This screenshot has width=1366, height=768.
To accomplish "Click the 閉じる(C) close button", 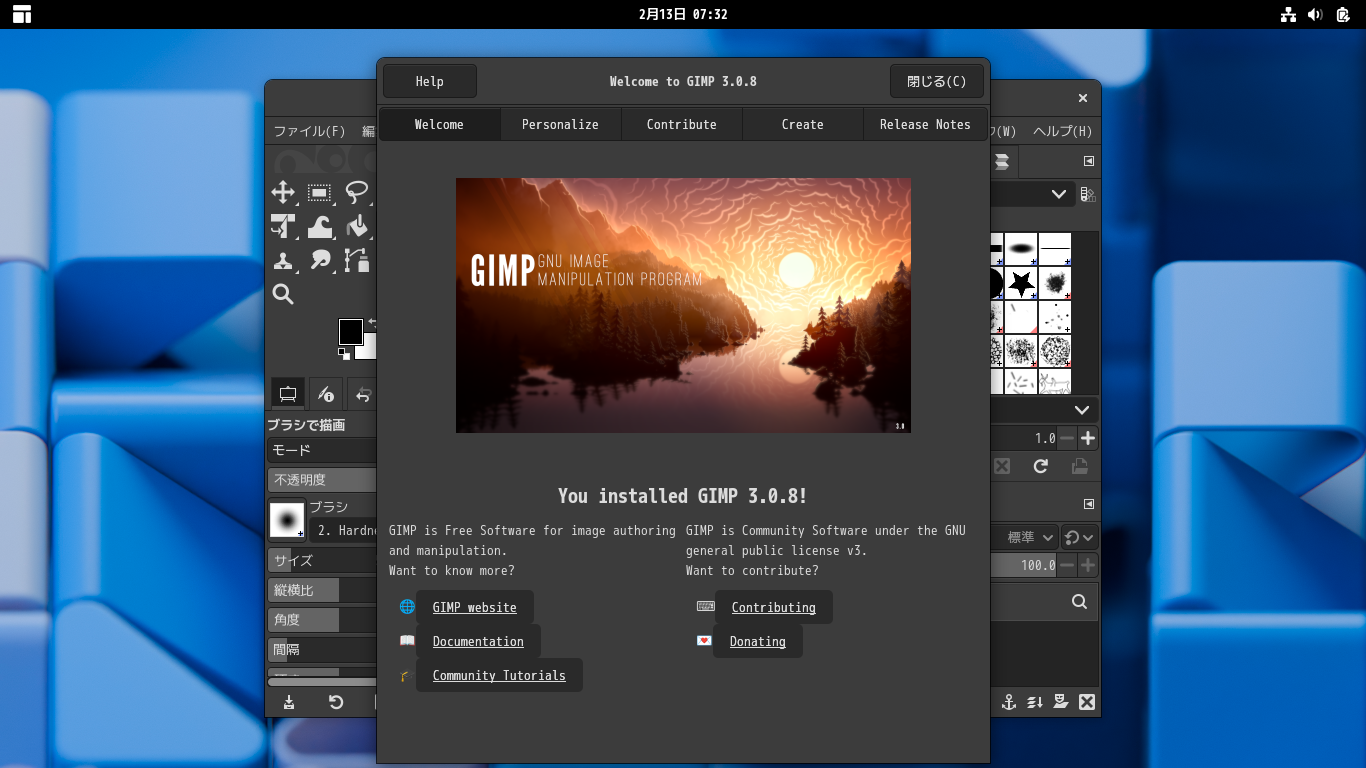I will click(937, 81).
